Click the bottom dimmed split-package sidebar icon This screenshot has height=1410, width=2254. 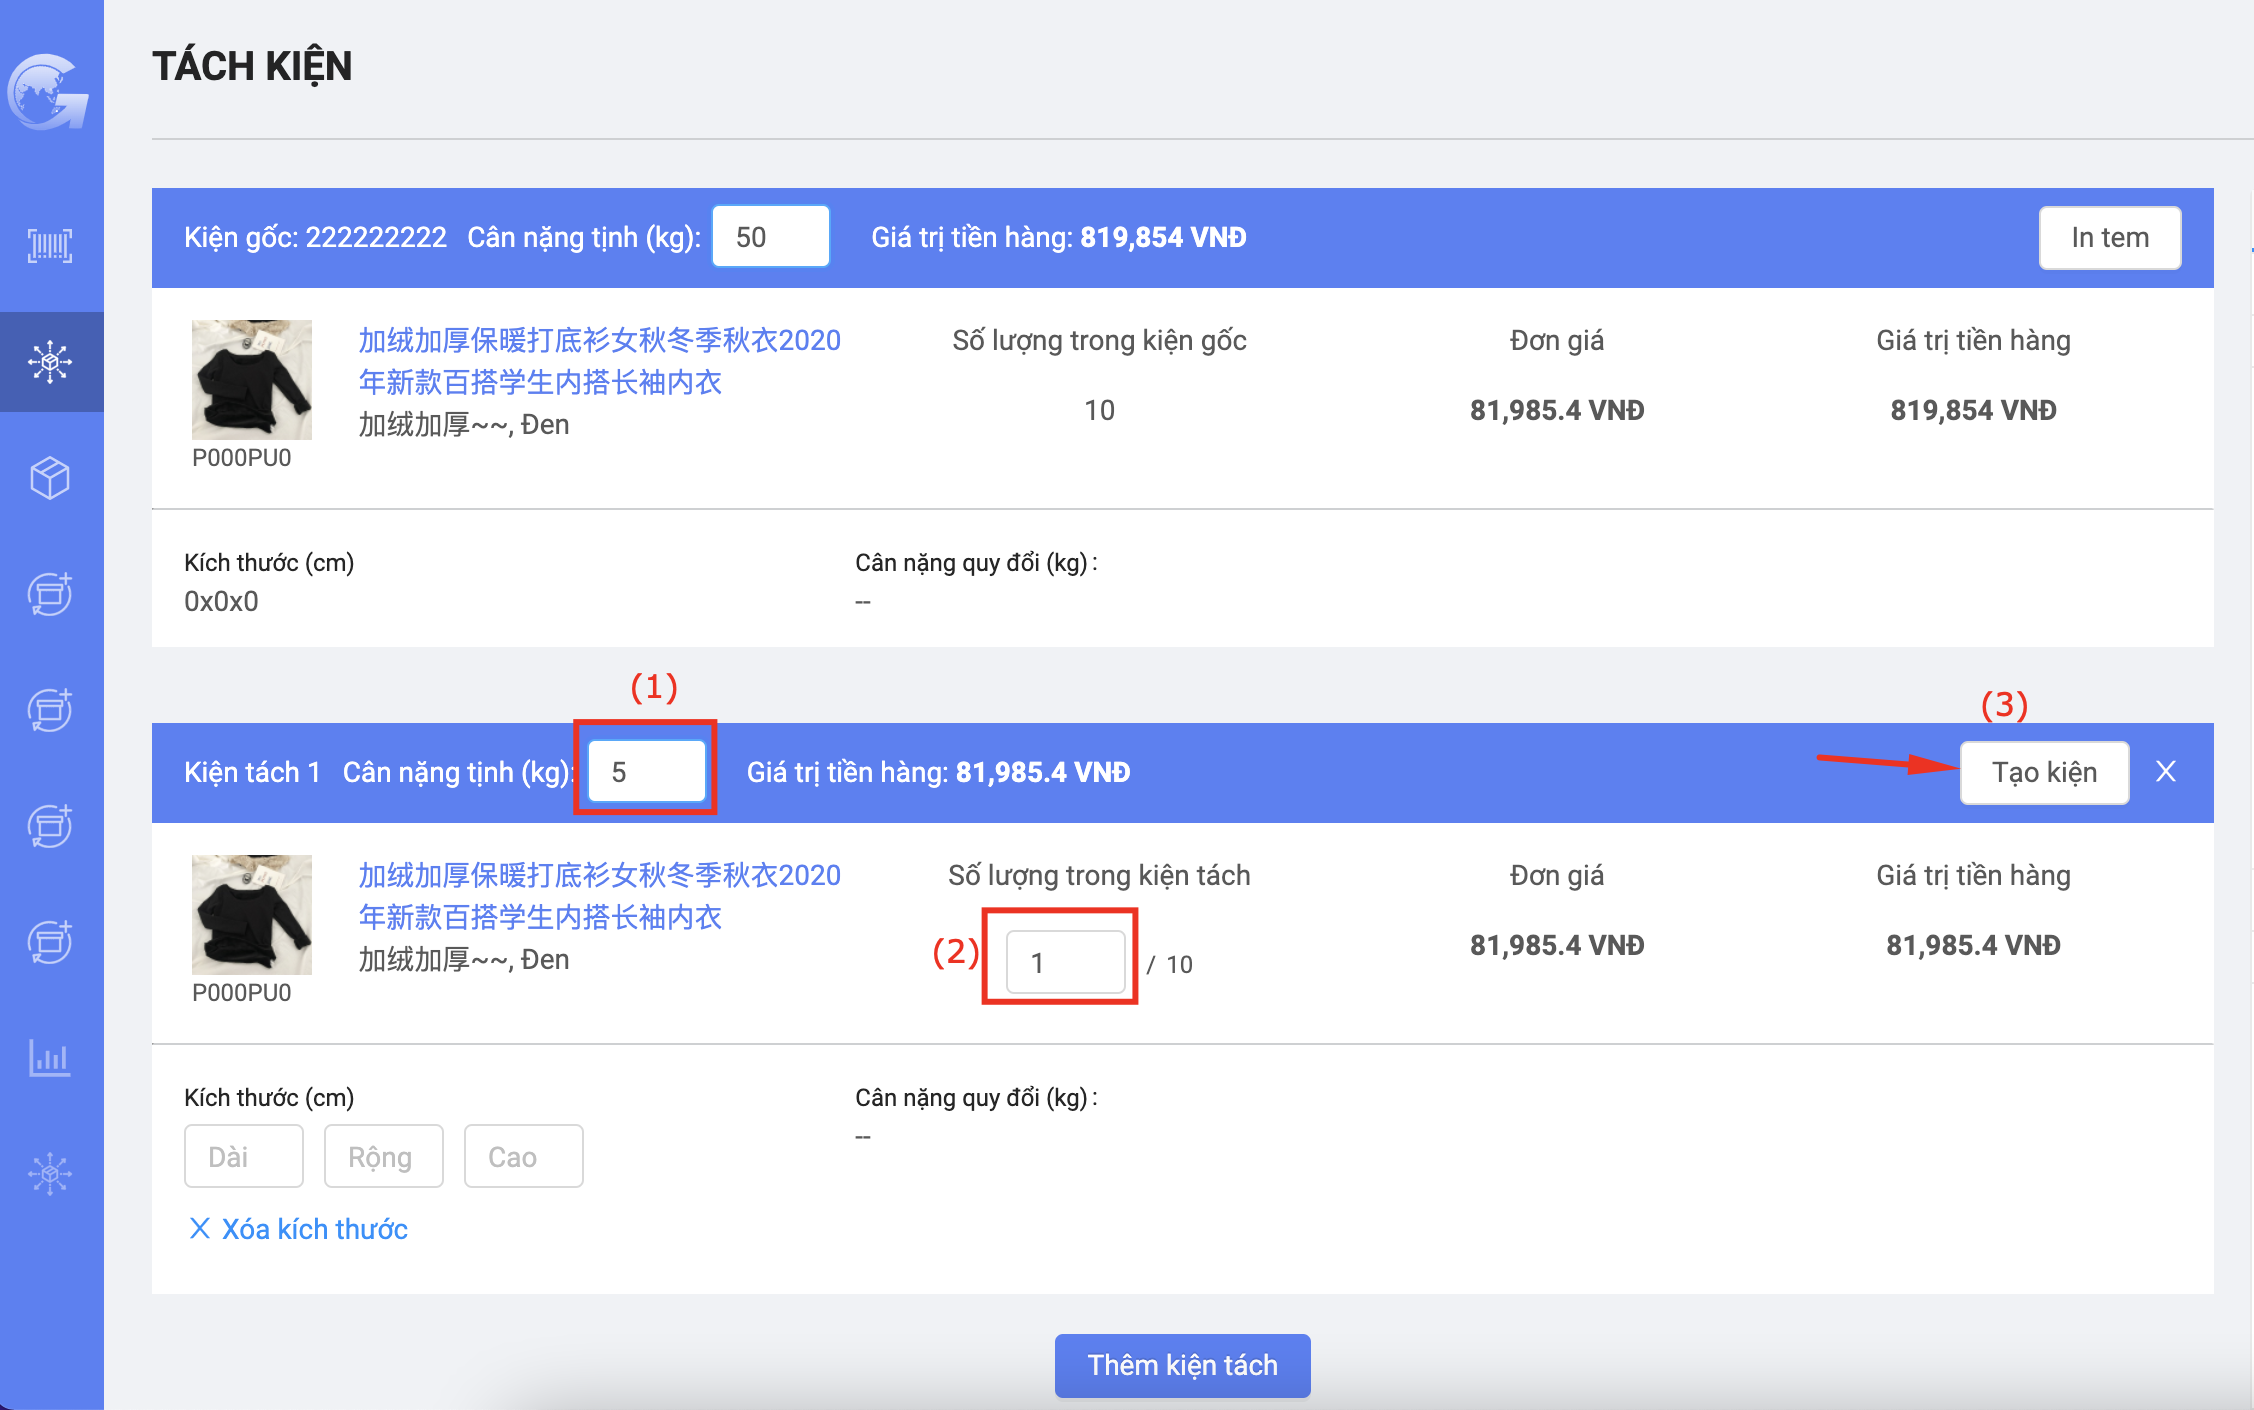pos(50,1173)
